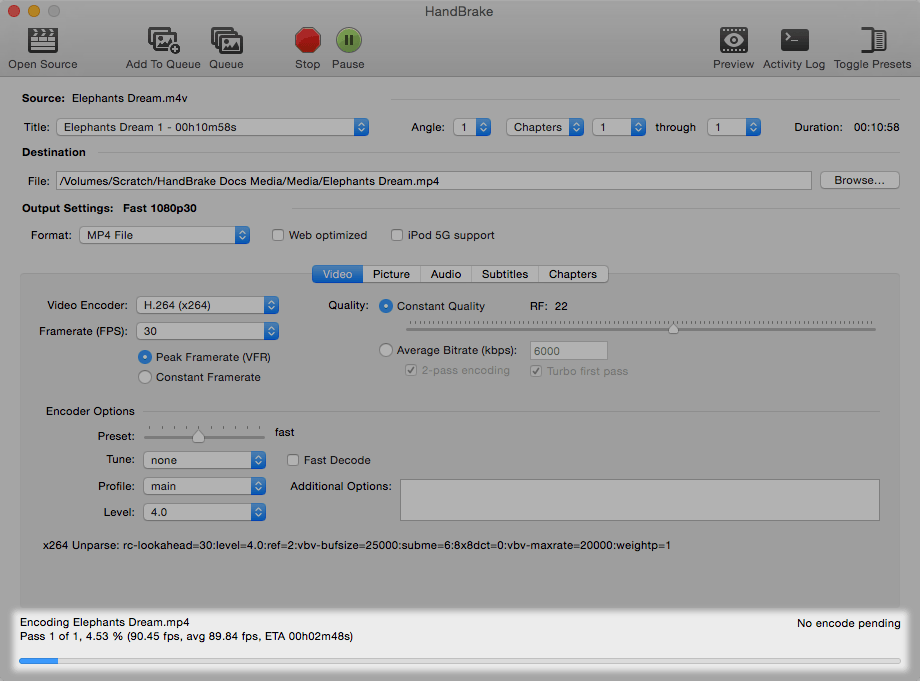The image size is (920, 681).
Task: Select the Constant Framerate radio button
Action: tap(146, 377)
